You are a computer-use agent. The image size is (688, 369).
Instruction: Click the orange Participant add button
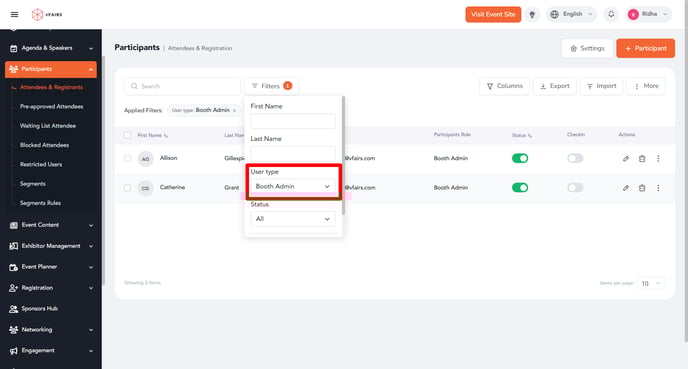(x=645, y=48)
